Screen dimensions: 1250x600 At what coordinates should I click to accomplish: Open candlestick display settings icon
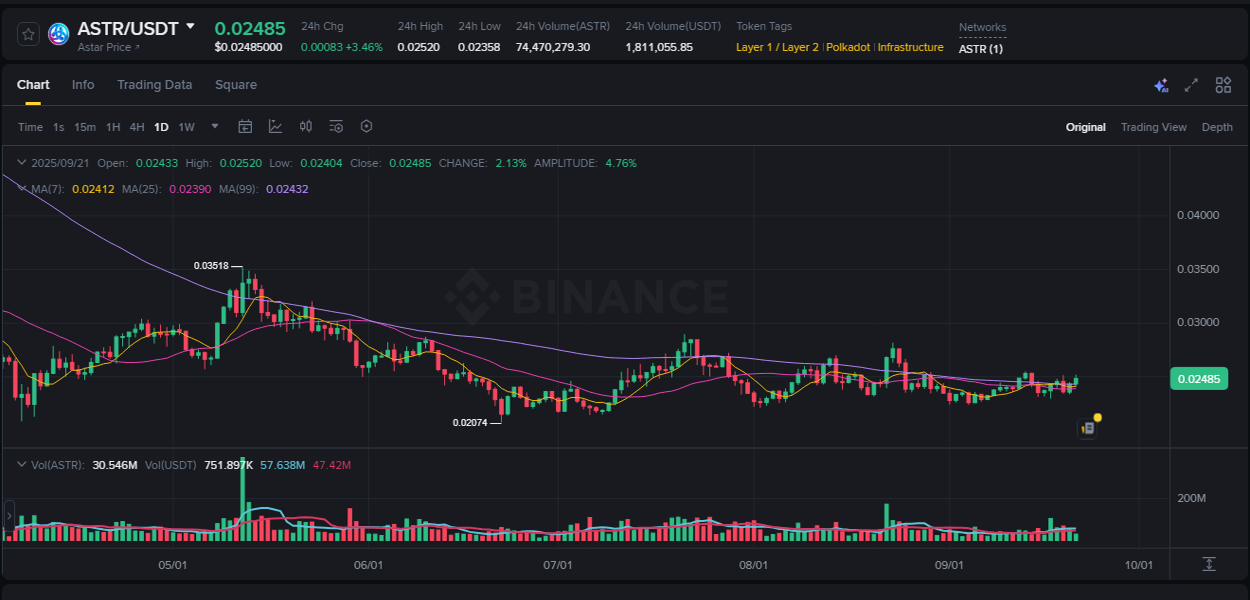tap(306, 126)
